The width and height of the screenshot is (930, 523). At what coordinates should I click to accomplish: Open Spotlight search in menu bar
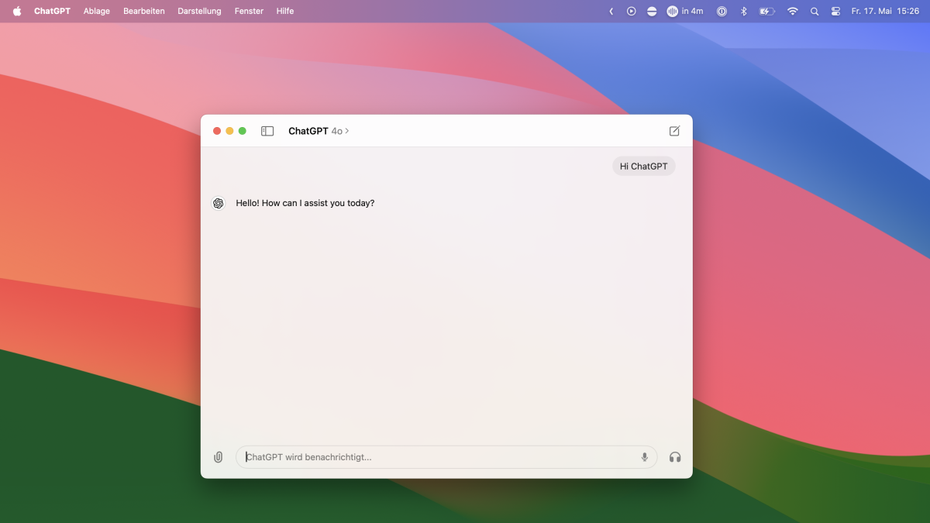pos(814,11)
